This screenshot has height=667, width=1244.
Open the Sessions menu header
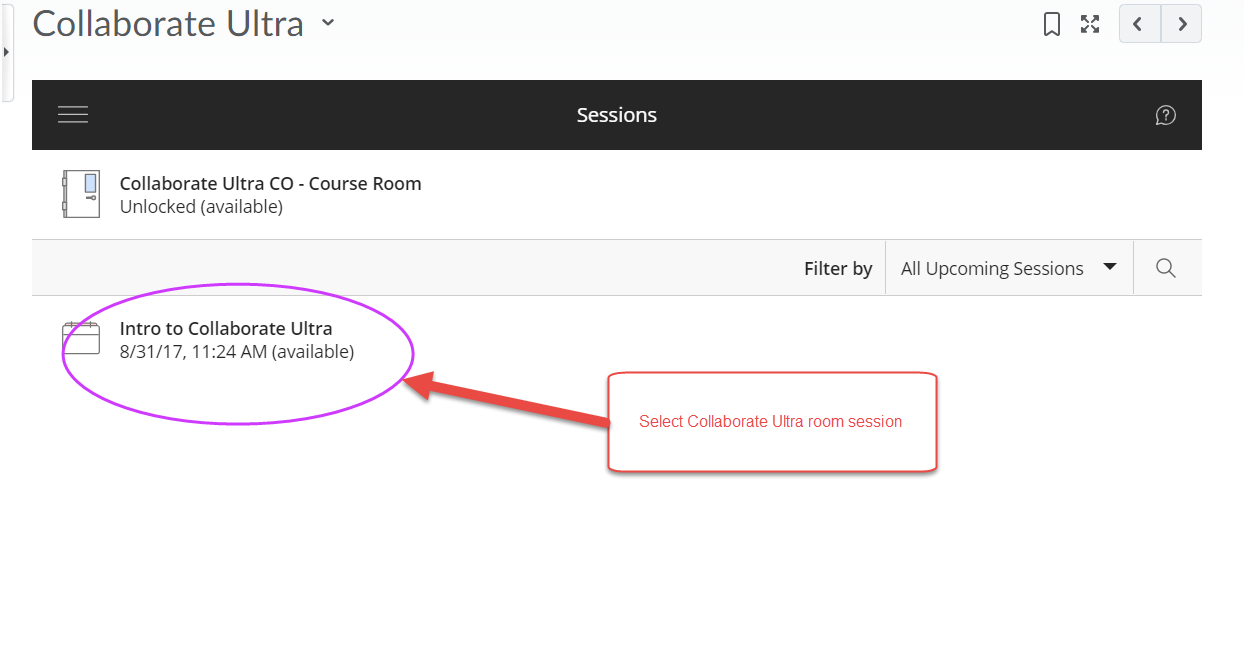pos(616,114)
